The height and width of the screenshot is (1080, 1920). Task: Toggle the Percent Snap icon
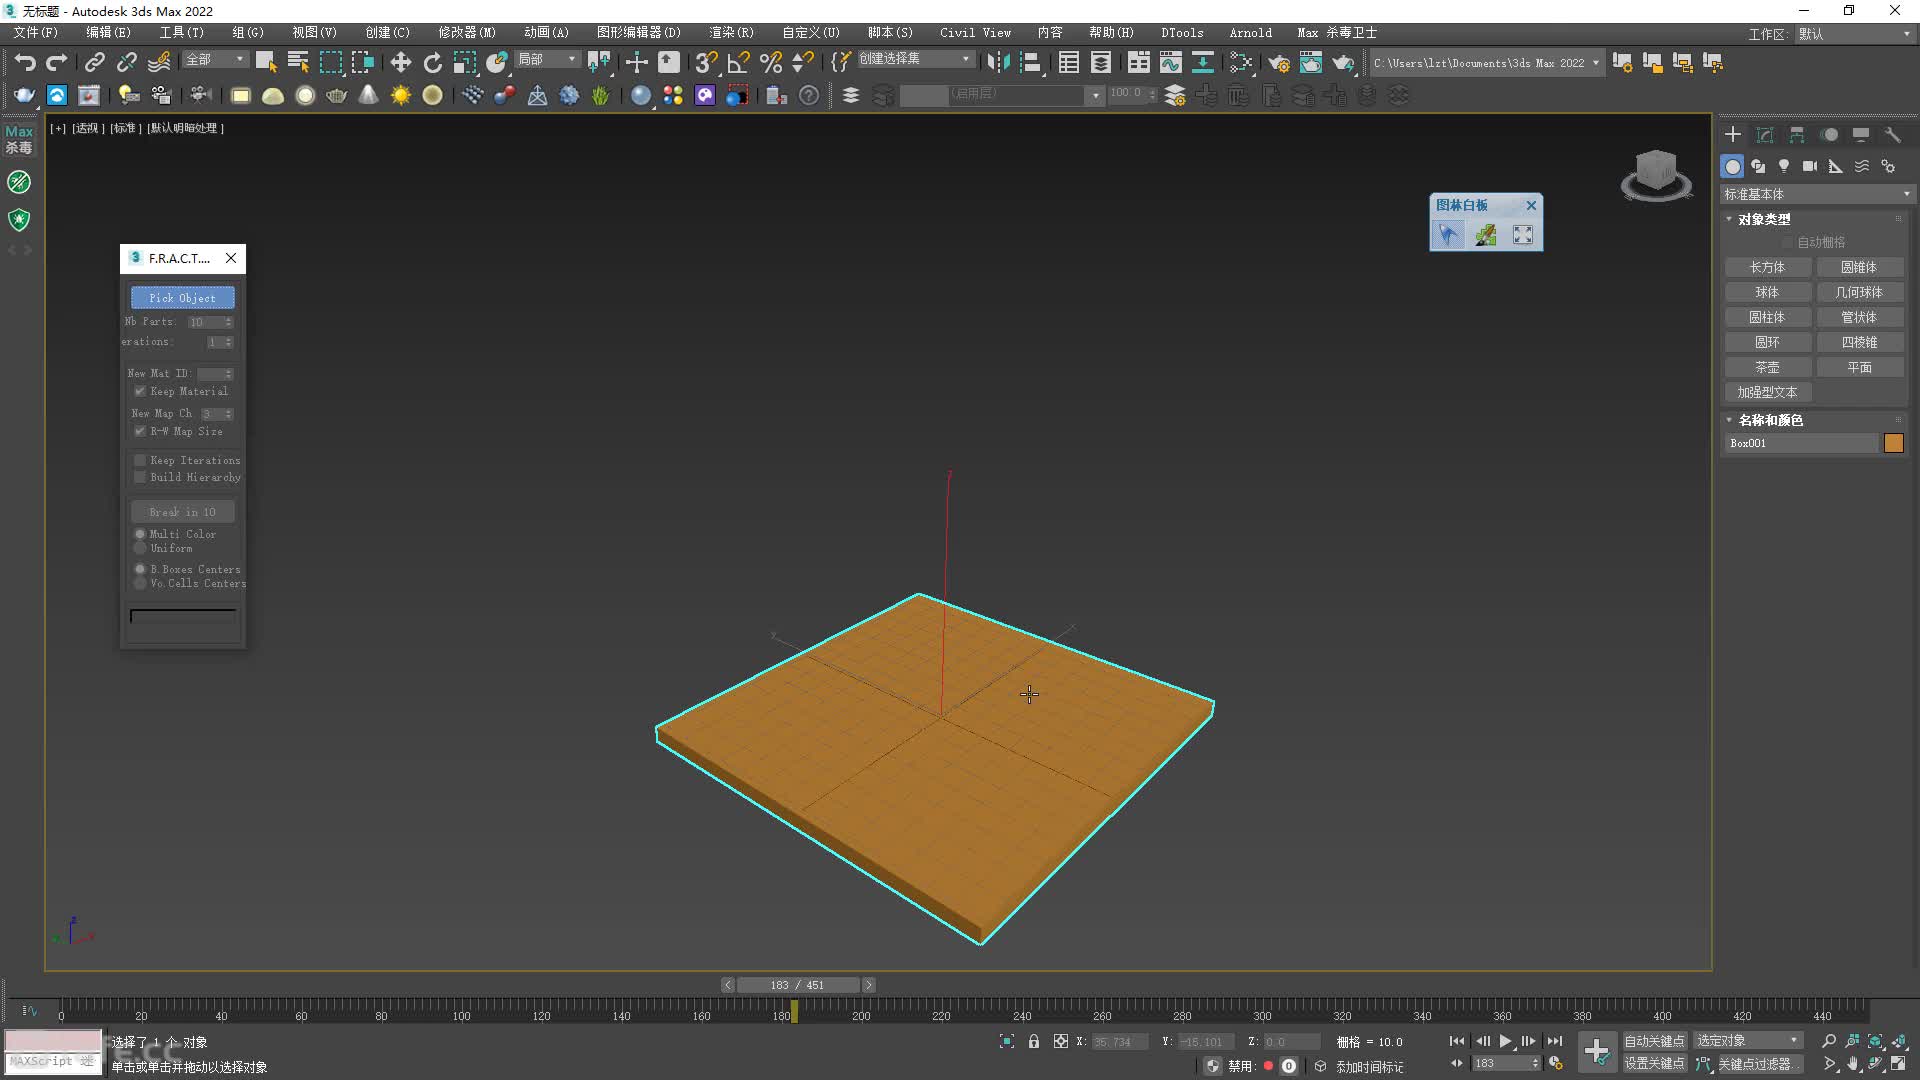(x=770, y=62)
